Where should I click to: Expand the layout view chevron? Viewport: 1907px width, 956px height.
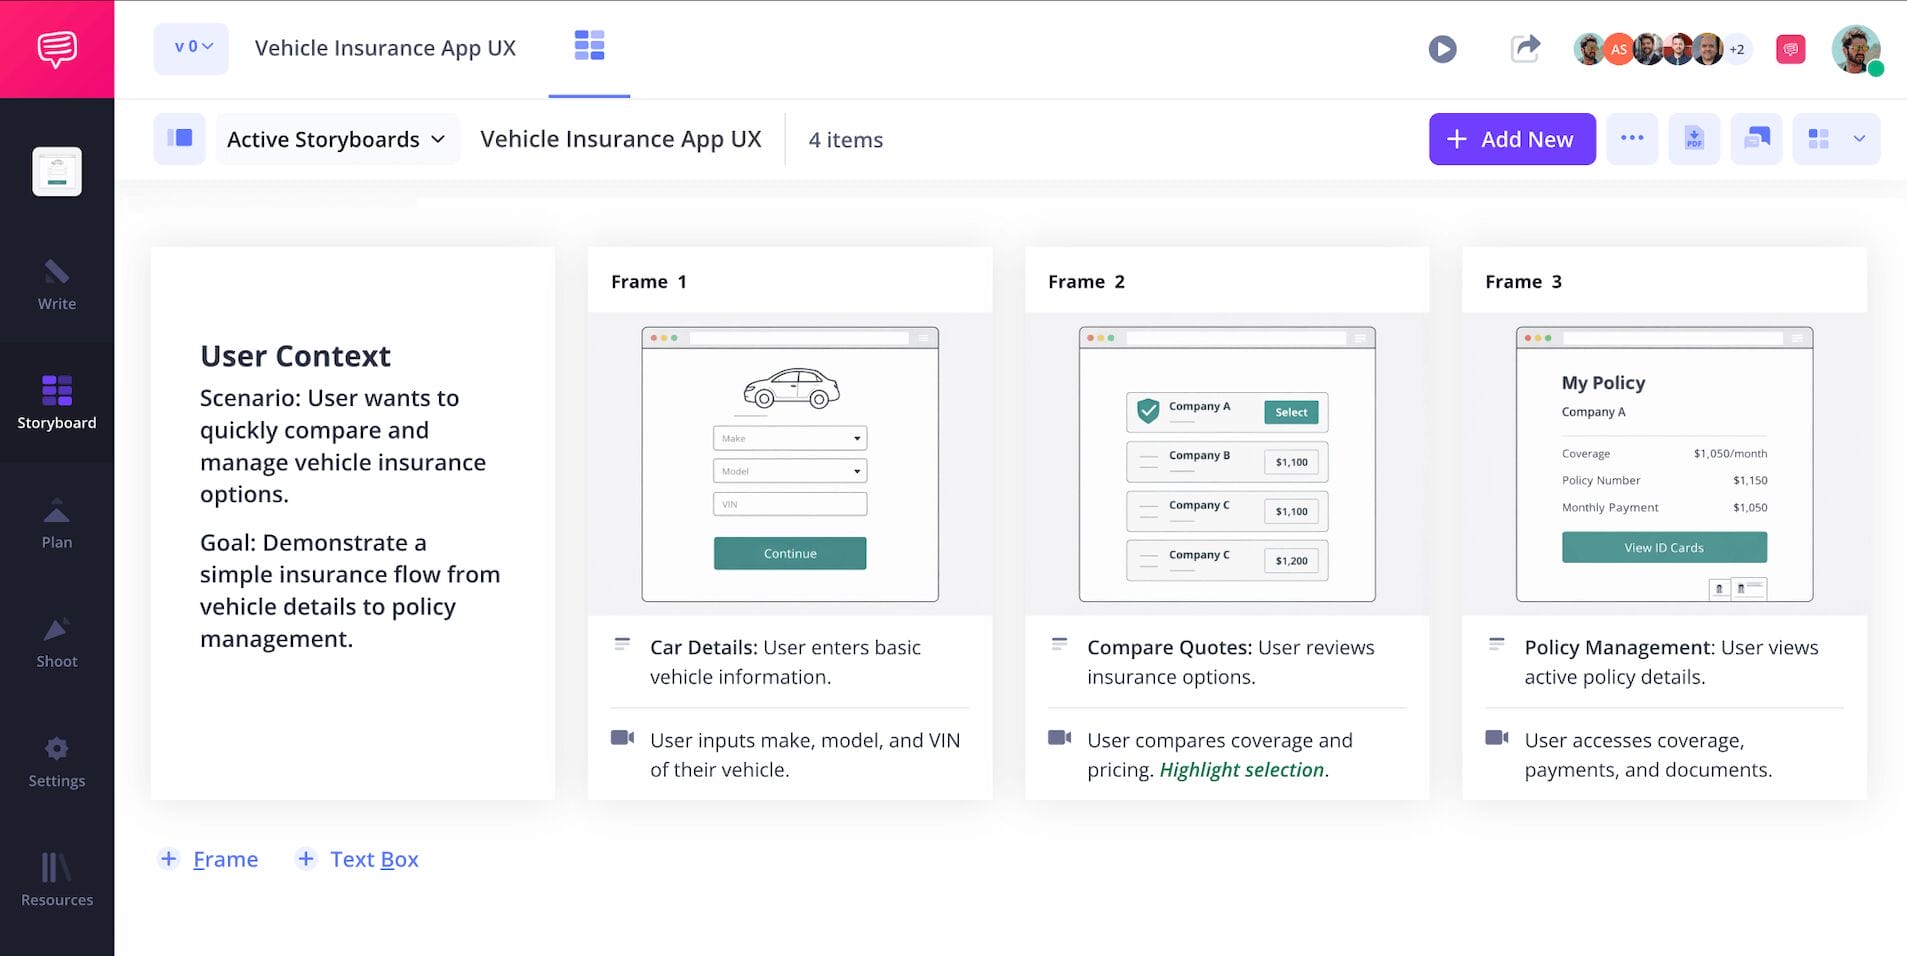coord(1860,139)
